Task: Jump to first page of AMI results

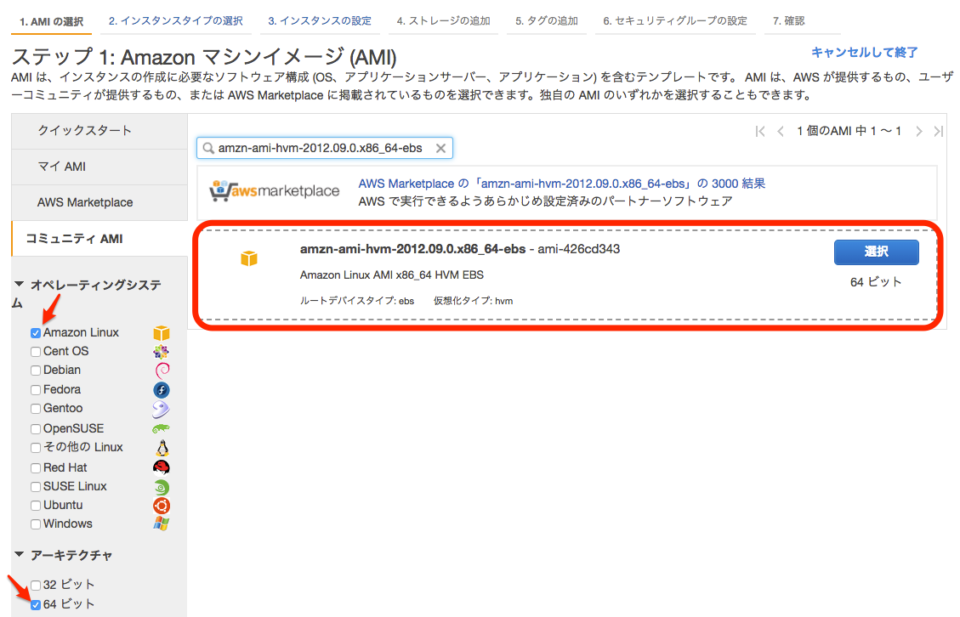Action: (760, 131)
